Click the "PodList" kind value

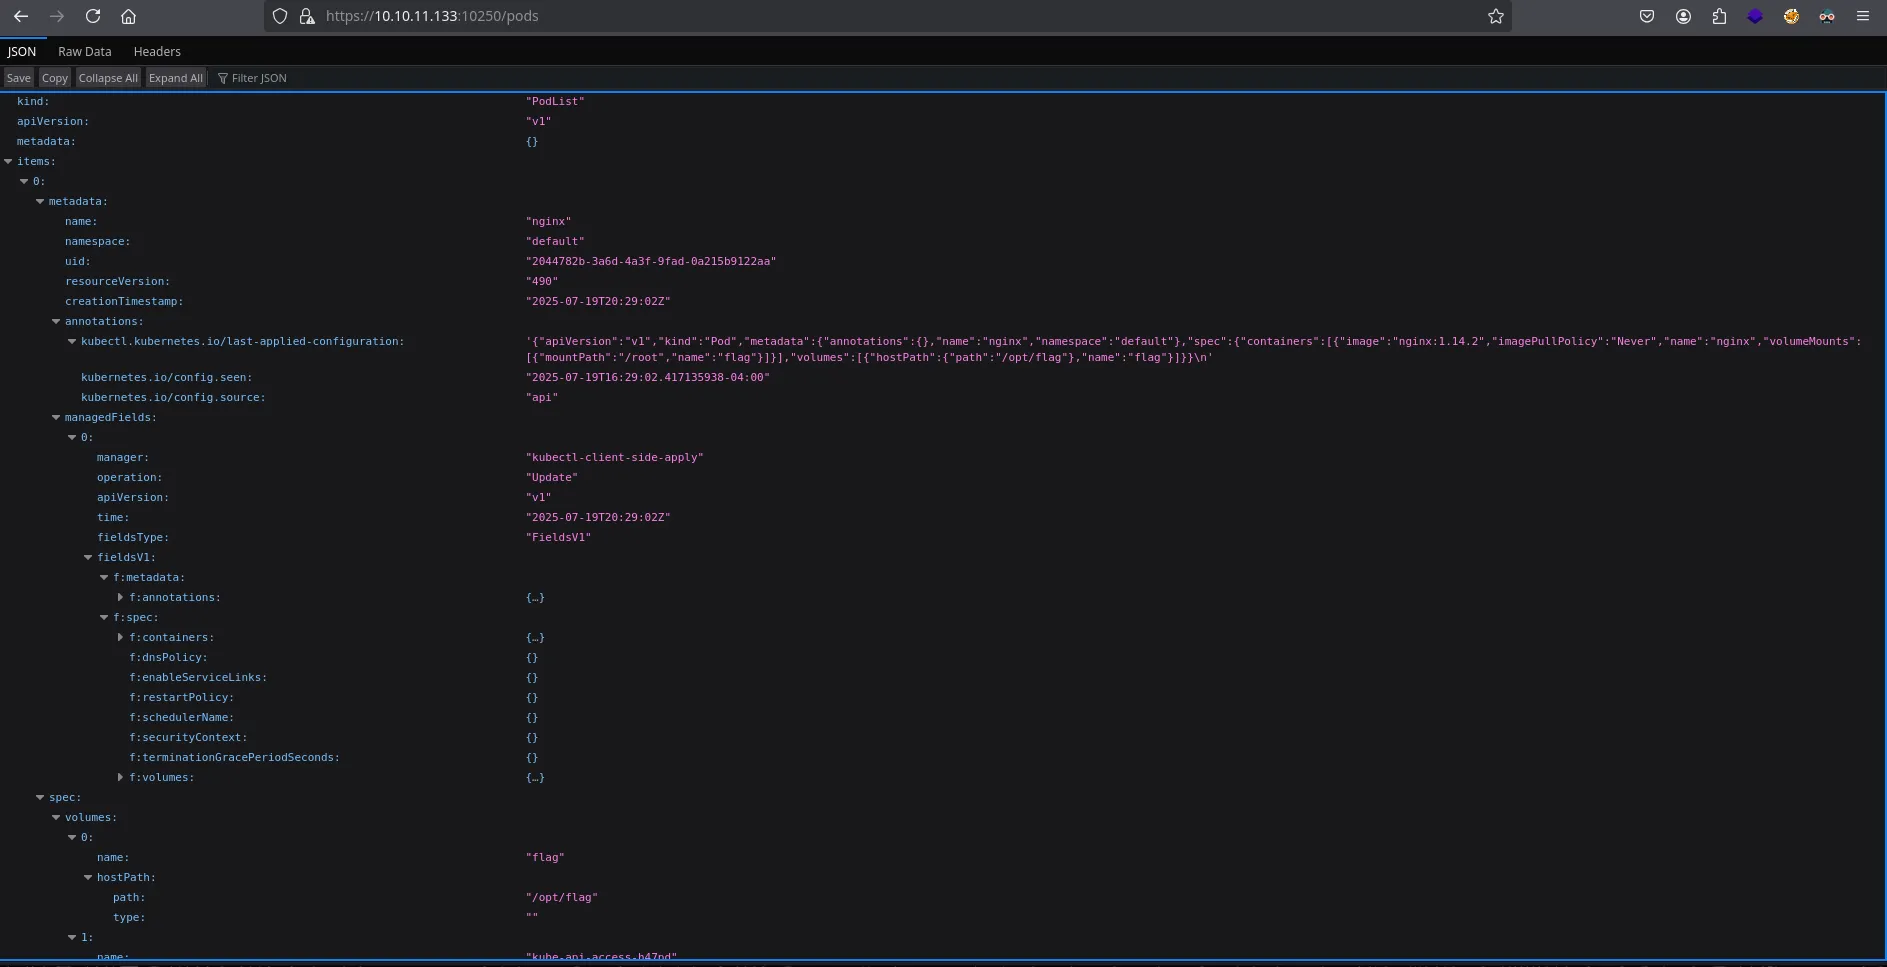click(x=555, y=101)
